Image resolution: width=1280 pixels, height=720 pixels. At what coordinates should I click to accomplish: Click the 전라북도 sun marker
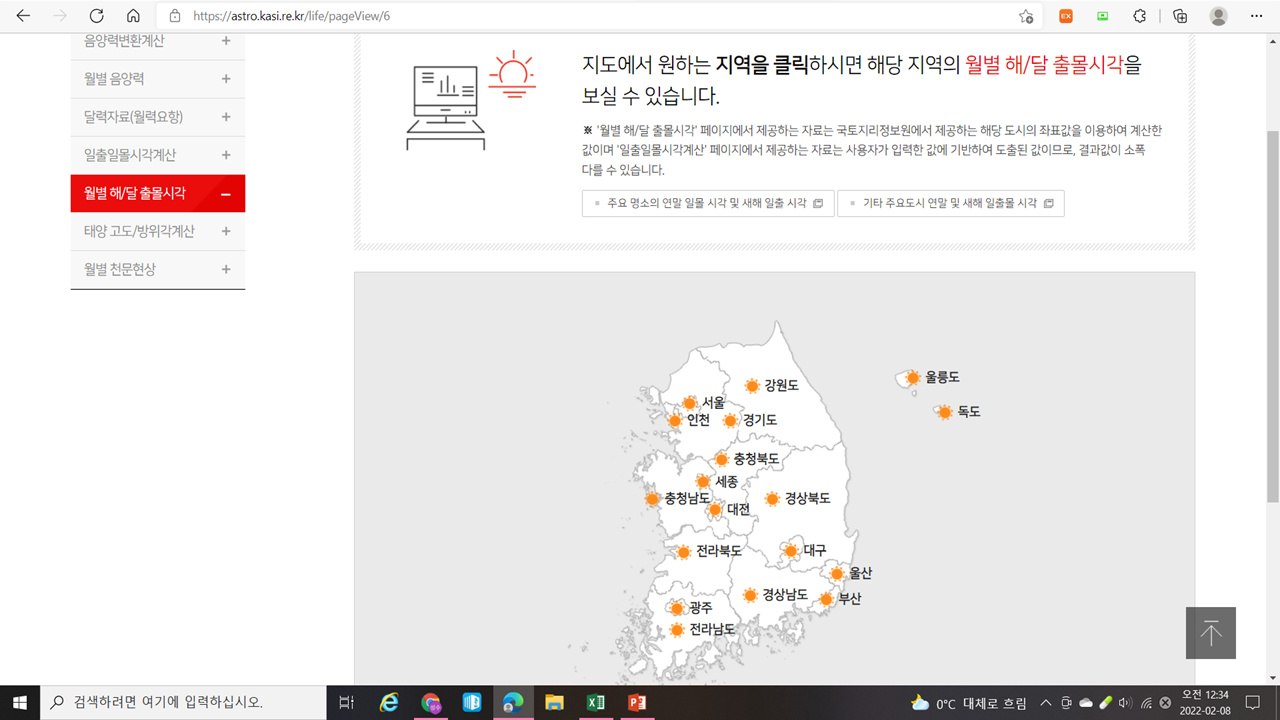pyautogui.click(x=684, y=552)
